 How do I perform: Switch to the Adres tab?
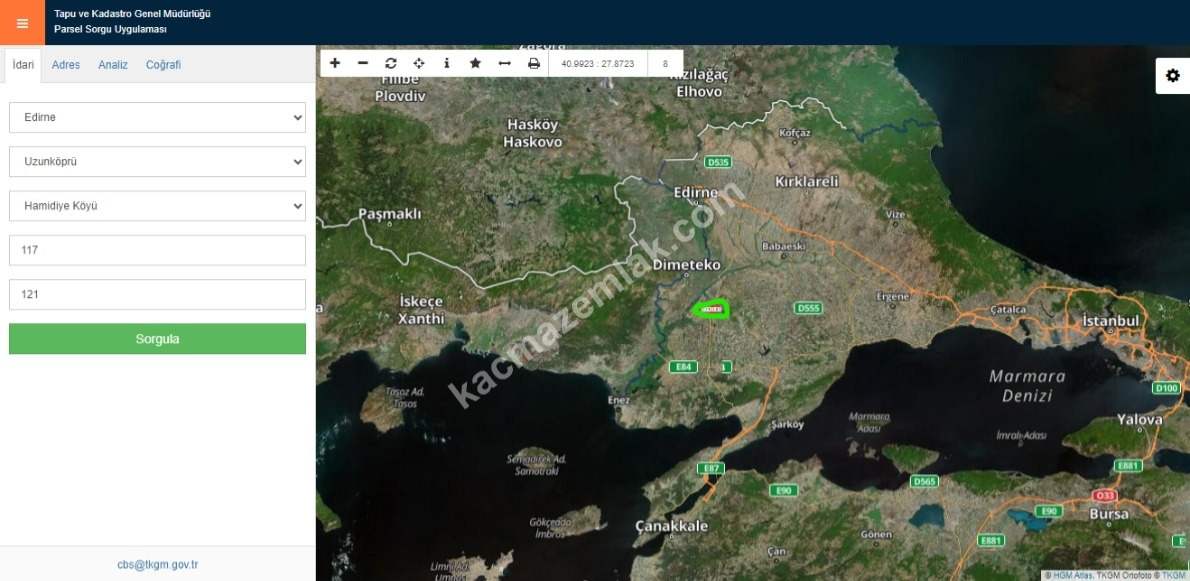[66, 65]
